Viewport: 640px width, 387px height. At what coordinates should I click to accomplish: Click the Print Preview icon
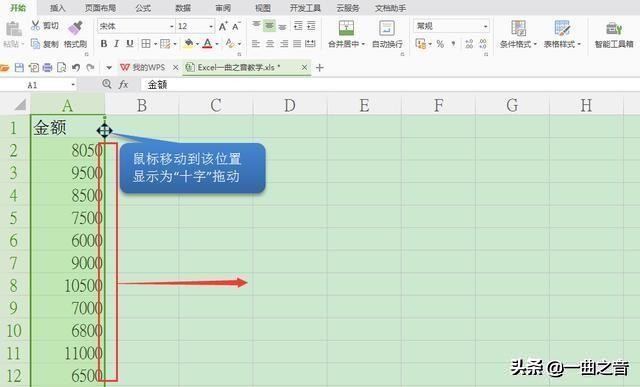pyautogui.click(x=61, y=67)
